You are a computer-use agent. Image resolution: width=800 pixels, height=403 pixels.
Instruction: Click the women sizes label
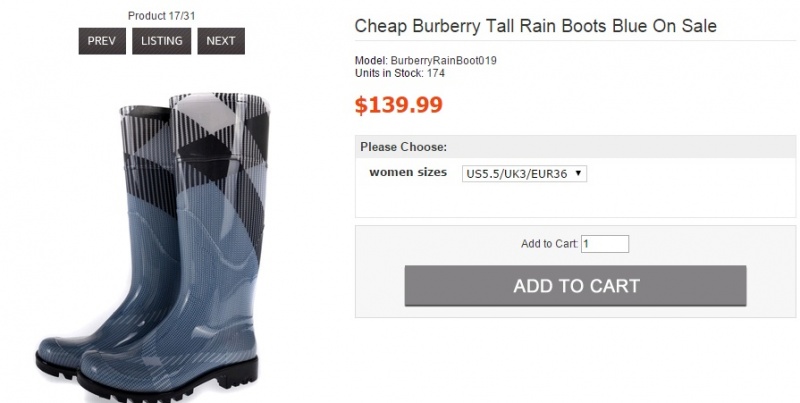click(408, 172)
